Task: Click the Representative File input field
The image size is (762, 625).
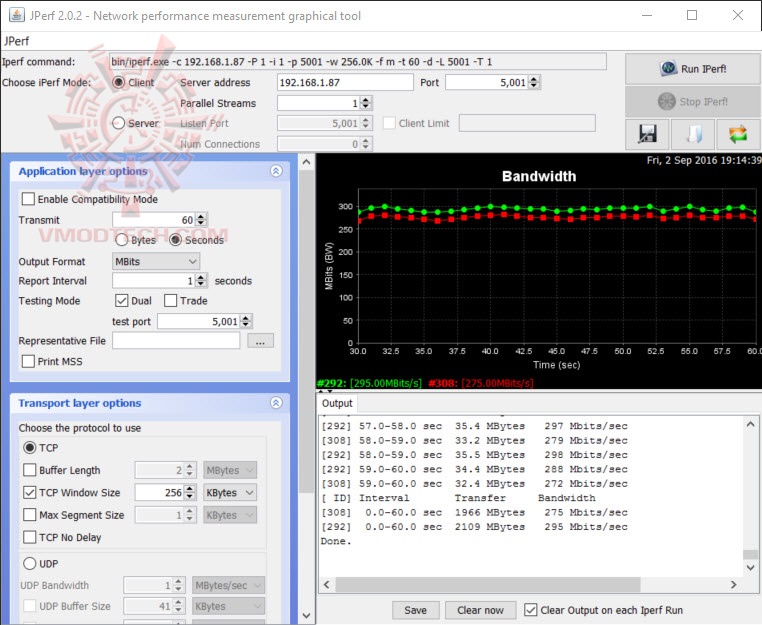Action: (176, 341)
